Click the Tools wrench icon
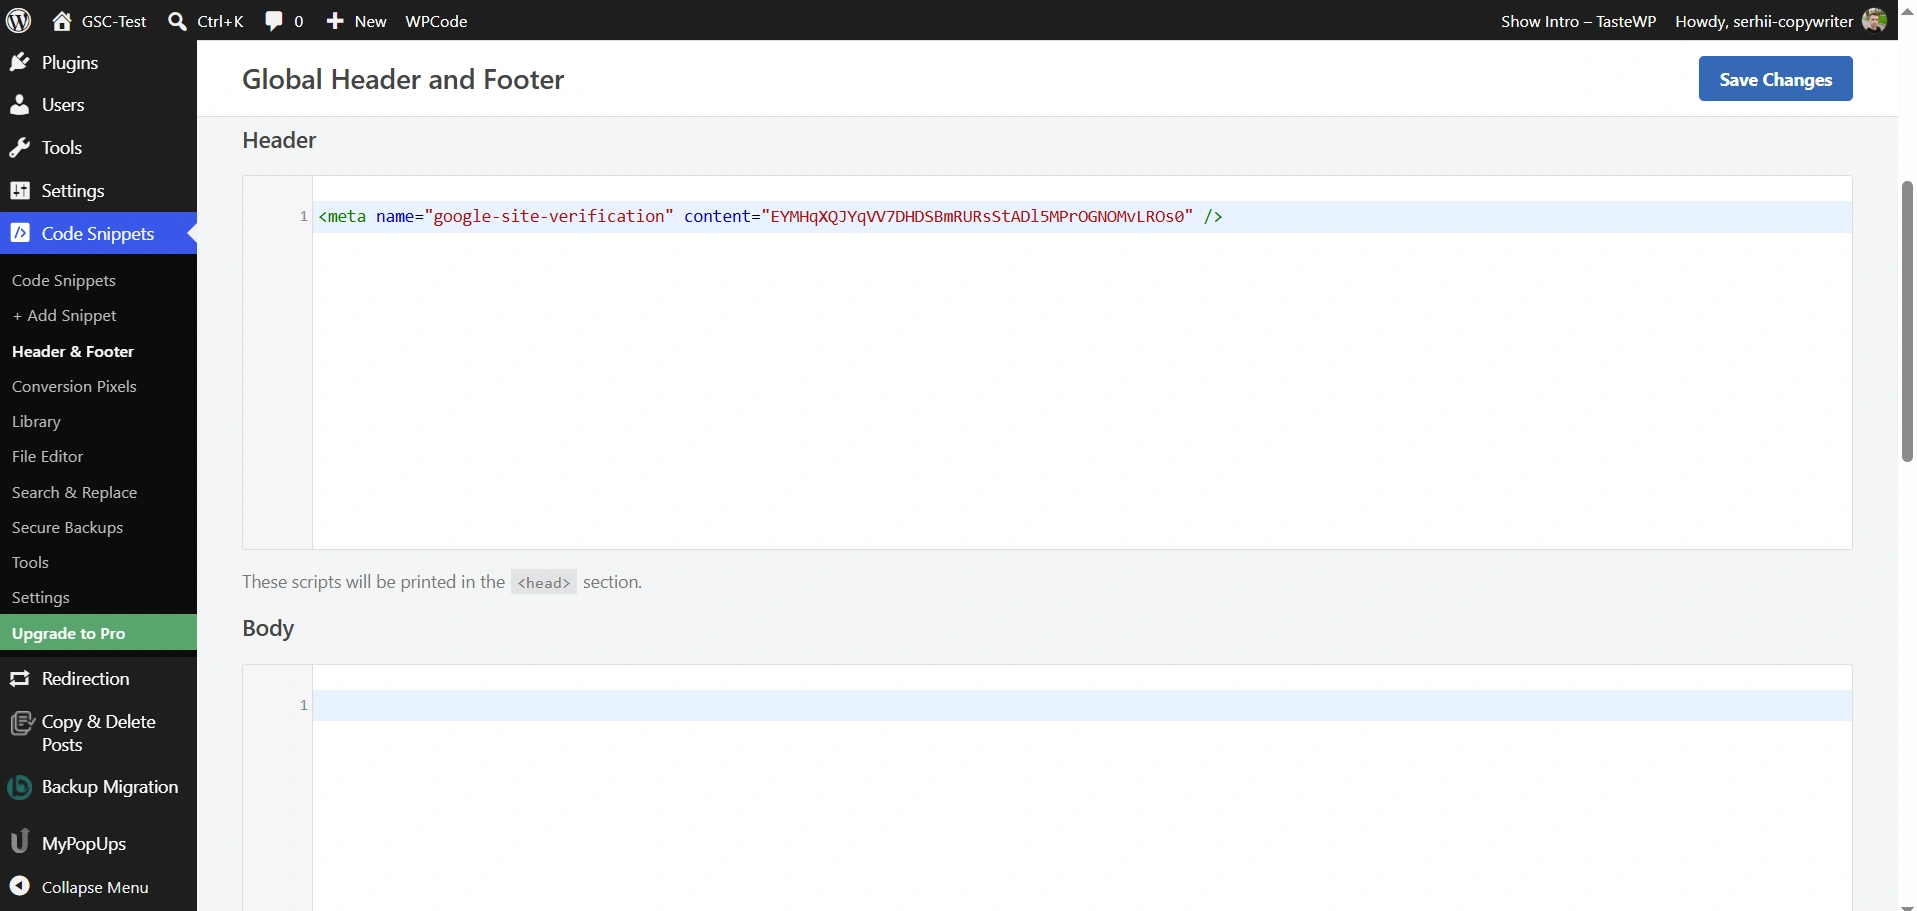This screenshot has height=911, width=1917. (x=19, y=147)
